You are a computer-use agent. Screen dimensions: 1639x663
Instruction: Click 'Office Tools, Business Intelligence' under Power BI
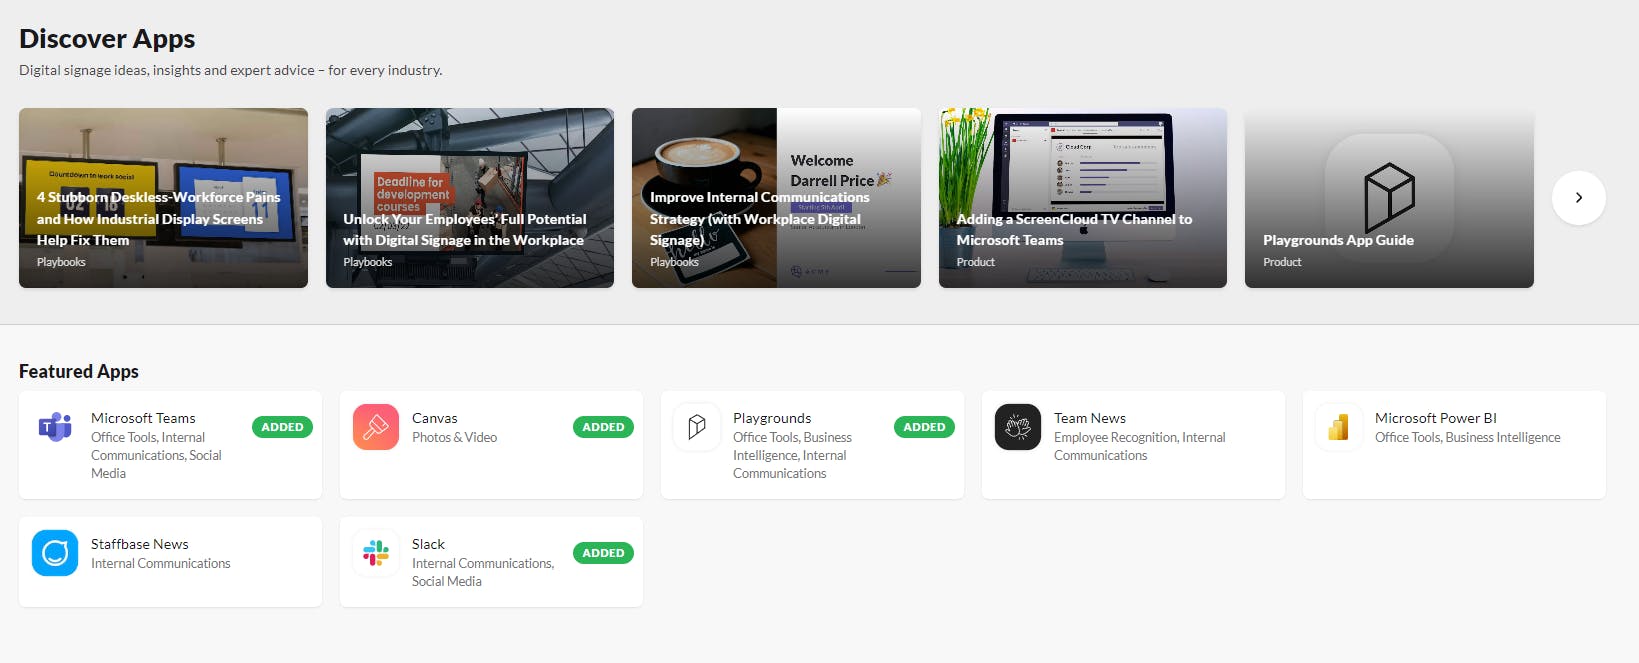click(1467, 437)
